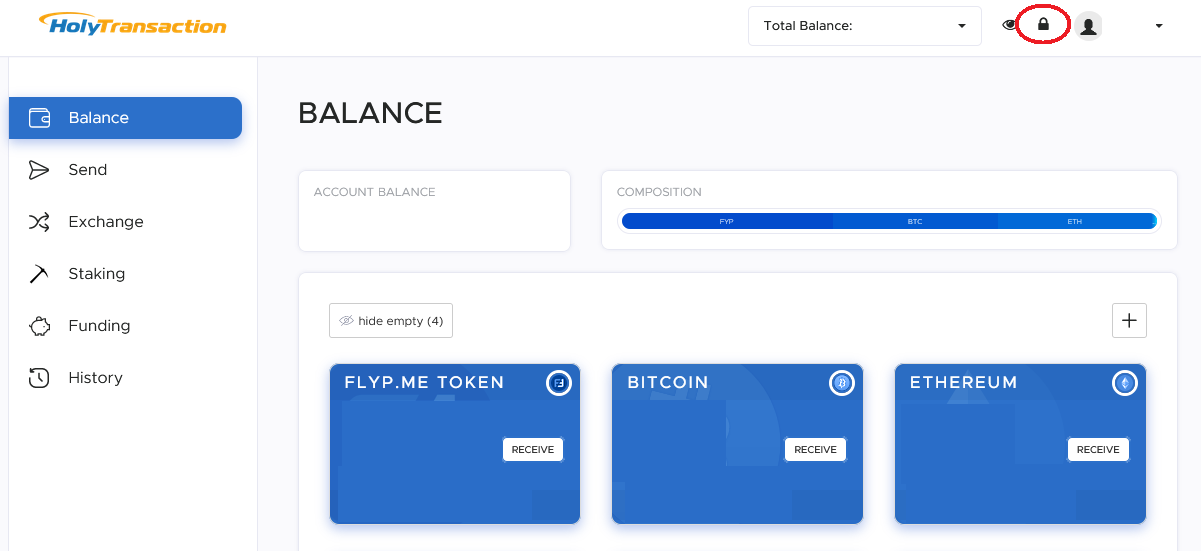Click the plus button to add wallet

1129,321
